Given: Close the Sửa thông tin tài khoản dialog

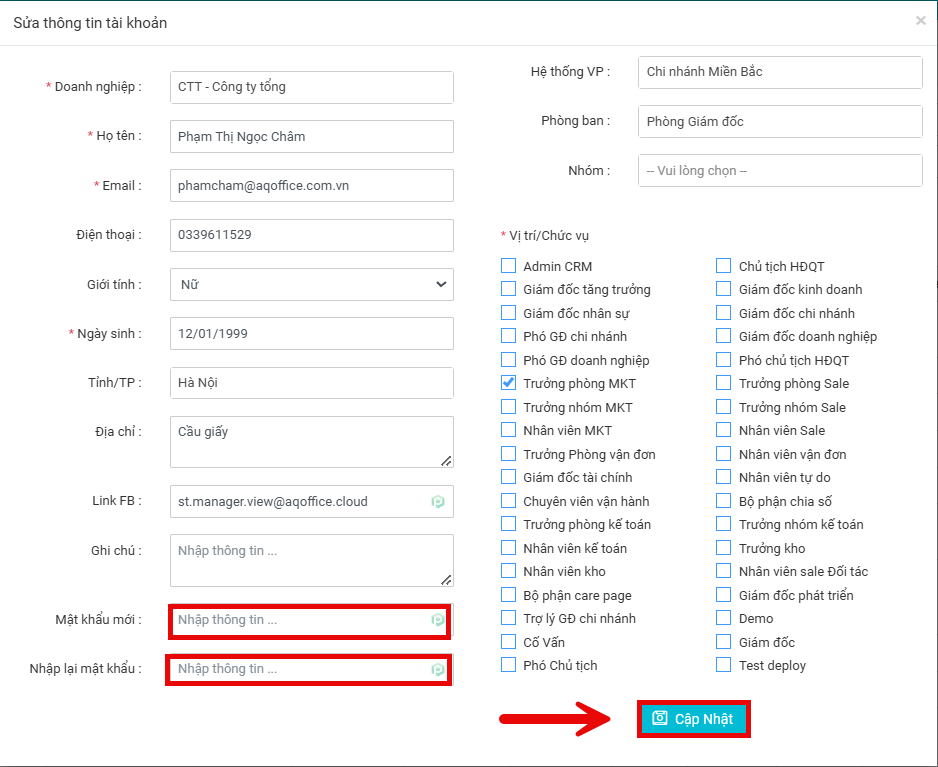Looking at the screenshot, I should pyautogui.click(x=920, y=21).
